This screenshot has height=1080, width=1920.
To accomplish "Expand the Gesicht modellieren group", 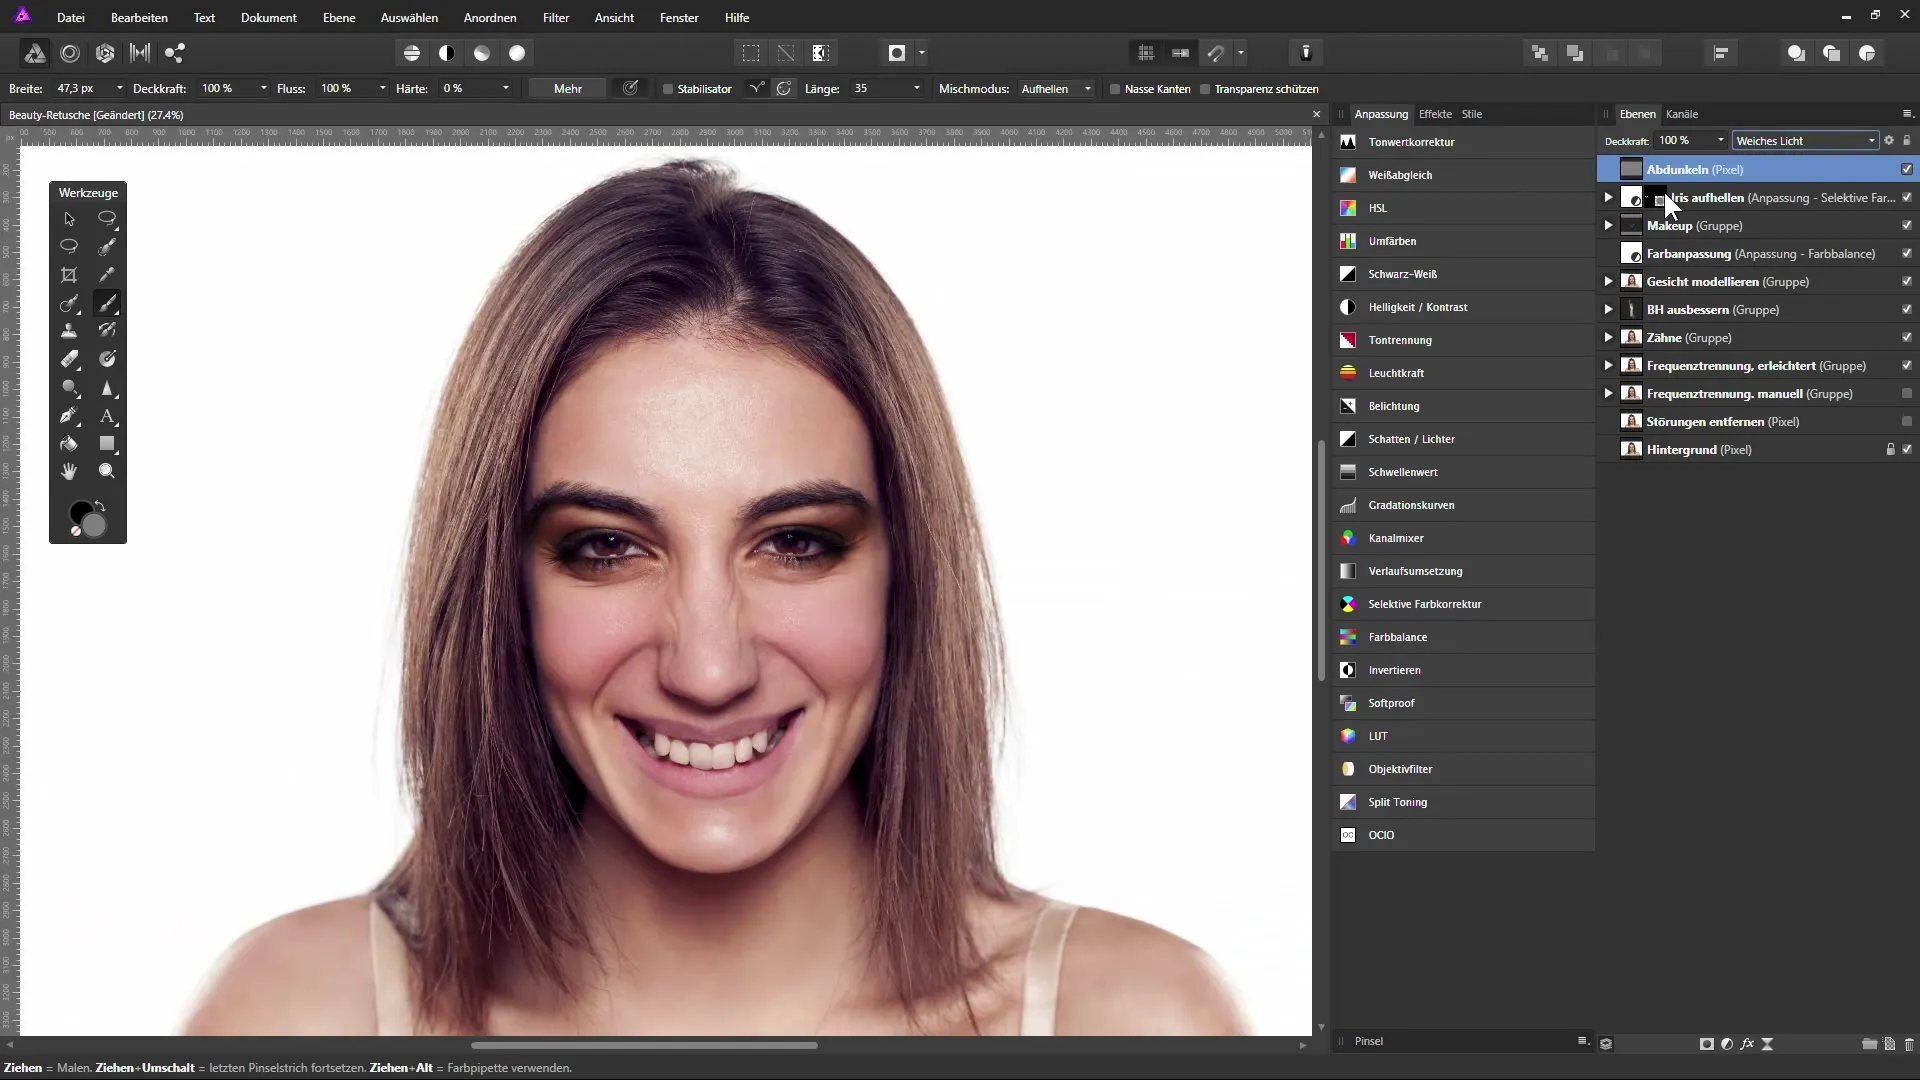I will pyautogui.click(x=1608, y=282).
